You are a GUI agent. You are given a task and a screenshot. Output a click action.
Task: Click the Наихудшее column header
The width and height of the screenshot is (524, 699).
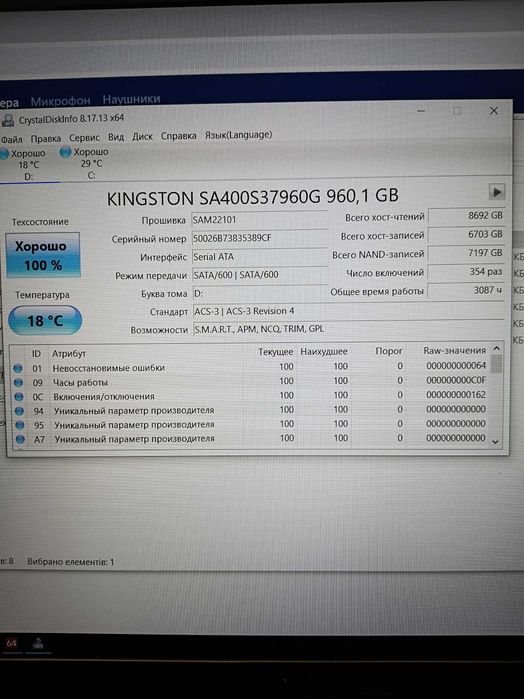coord(324,351)
